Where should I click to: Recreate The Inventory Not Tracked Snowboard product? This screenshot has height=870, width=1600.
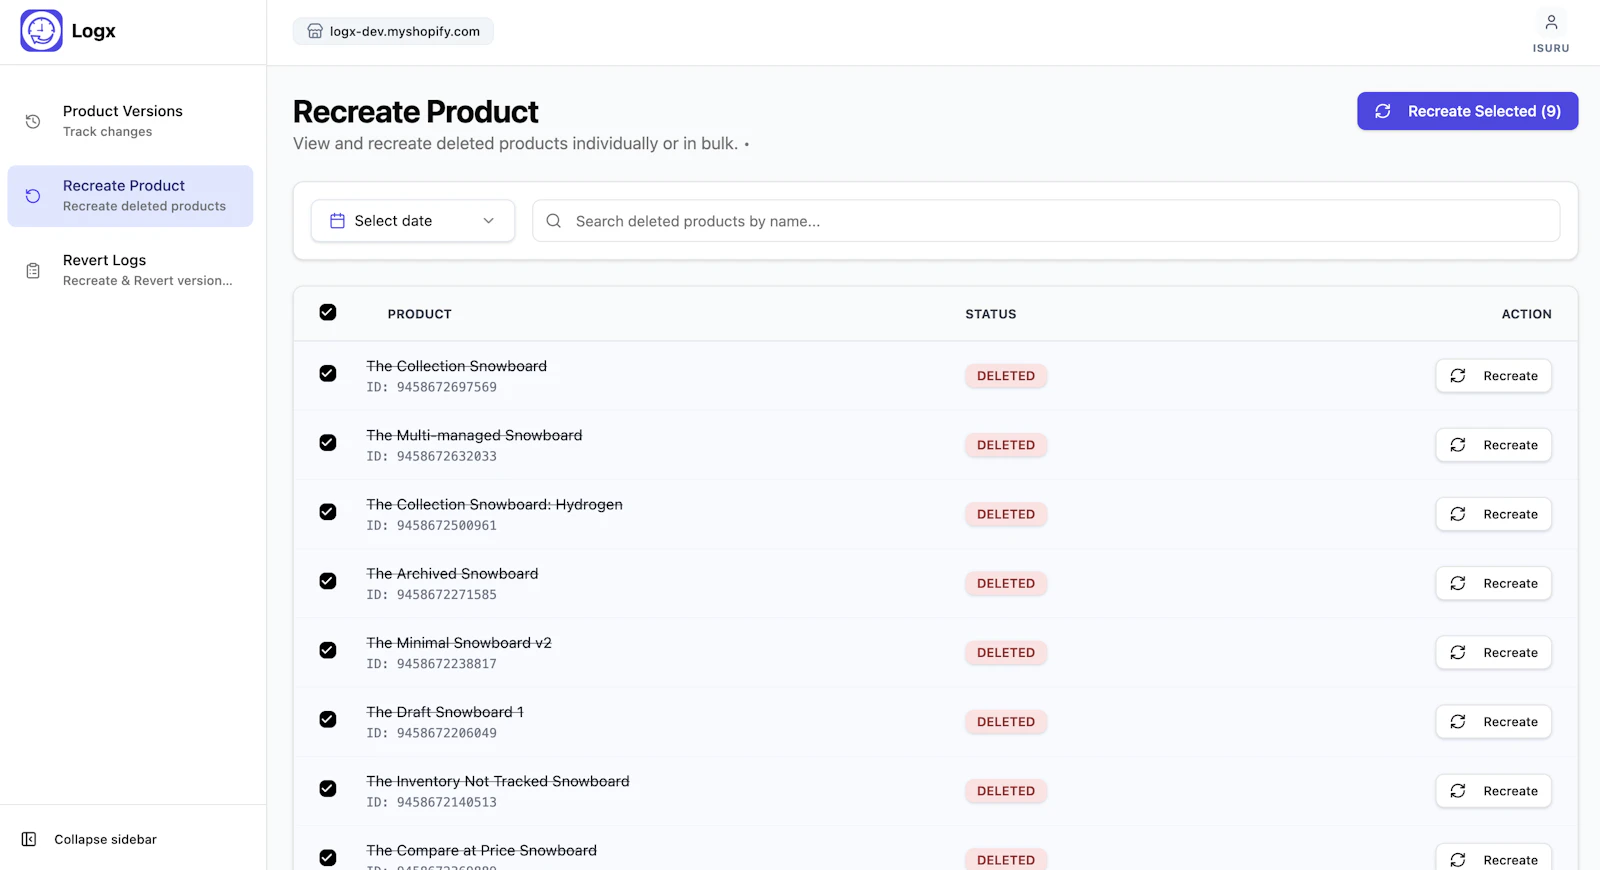coord(1494,791)
